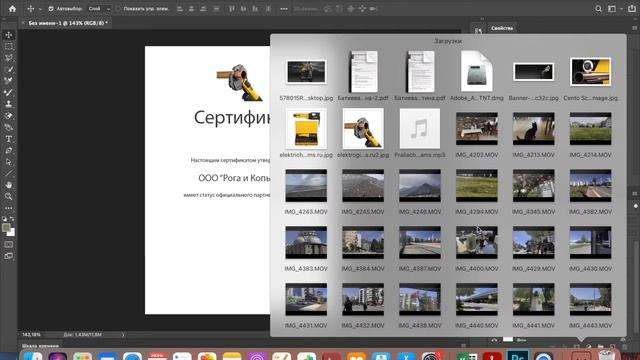This screenshot has width=640, height=360.
Task: Expand the status bar info arrow
Action: pos(123,335)
